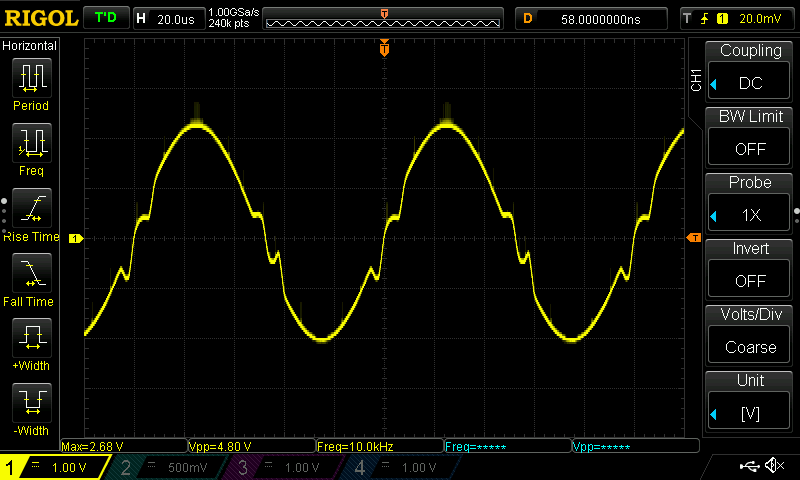Open the Coupling DC selector
Image resolution: width=800 pixels, height=480 pixels.
[751, 71]
